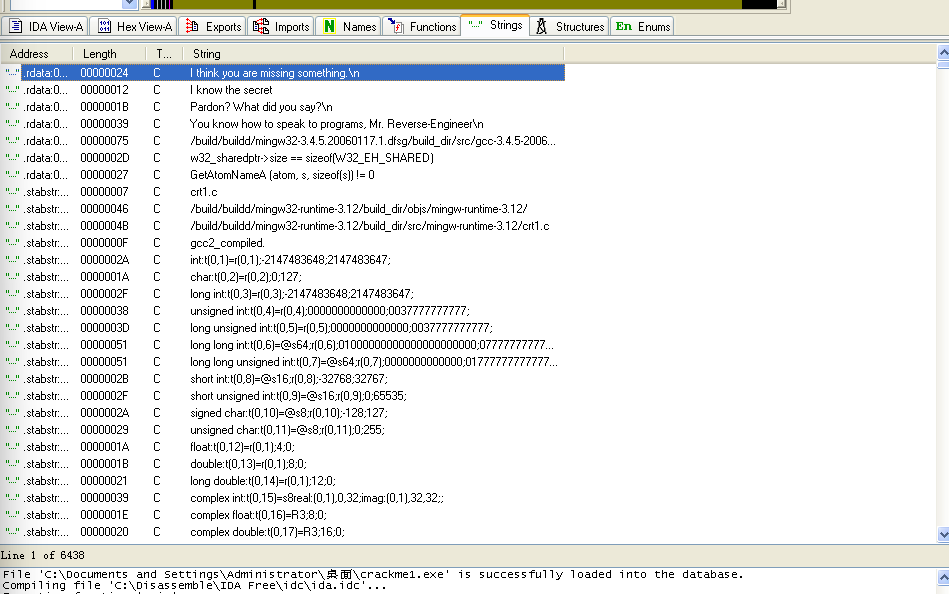Select the mingw-runtime-3.12/crt1.c path string

pyautogui.click(x=370, y=226)
